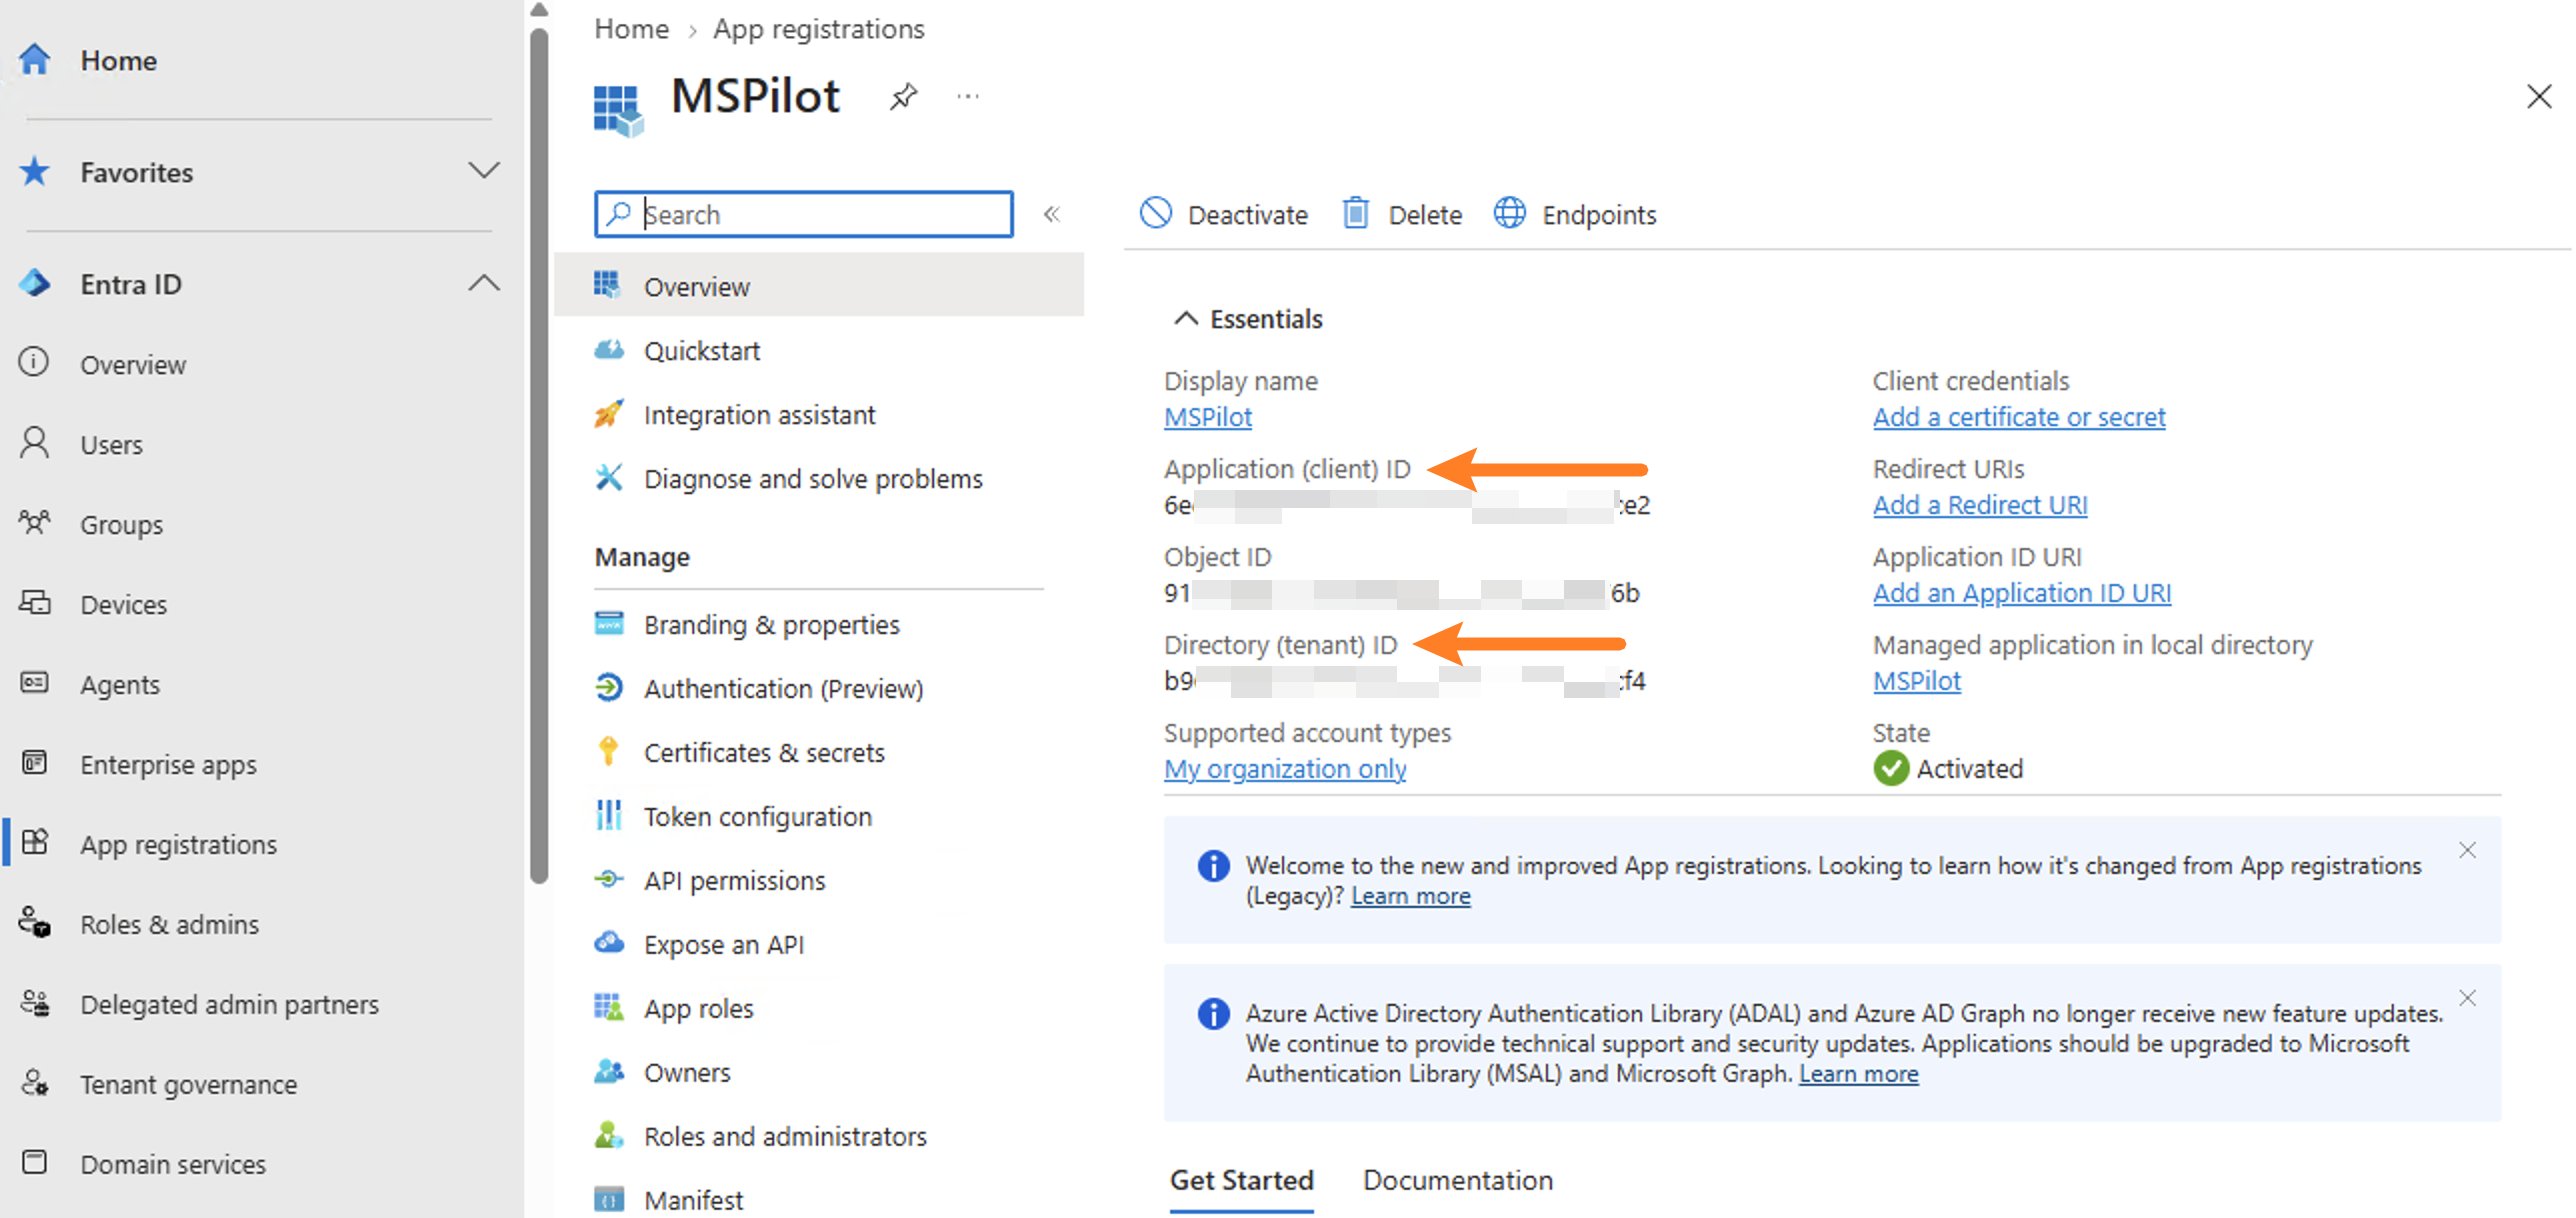
Task: Click the Branding & properties icon
Action: click(x=609, y=623)
